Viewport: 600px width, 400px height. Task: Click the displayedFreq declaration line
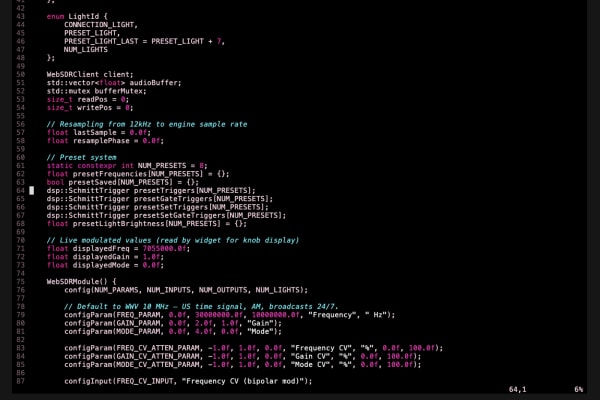[x=118, y=249]
